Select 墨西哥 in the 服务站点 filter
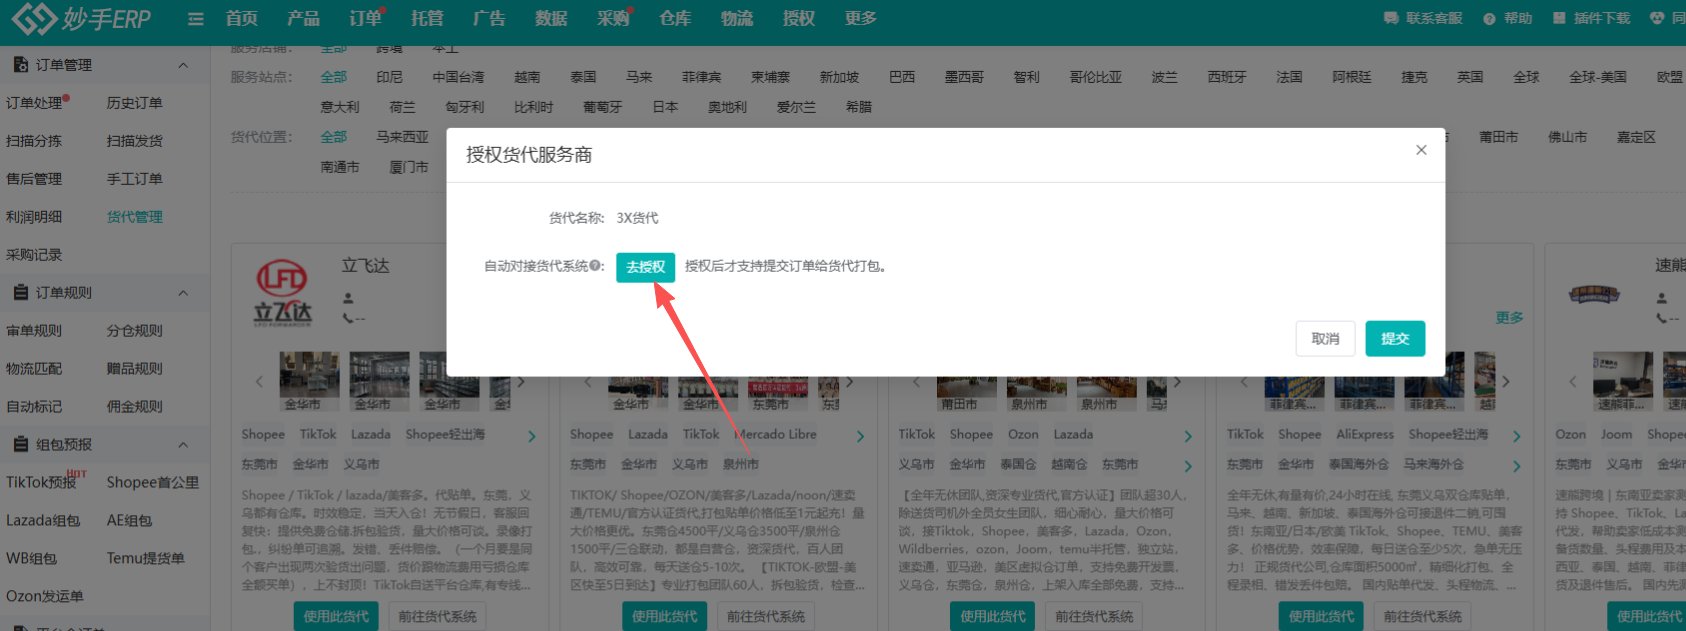1686x631 pixels. pos(964,77)
